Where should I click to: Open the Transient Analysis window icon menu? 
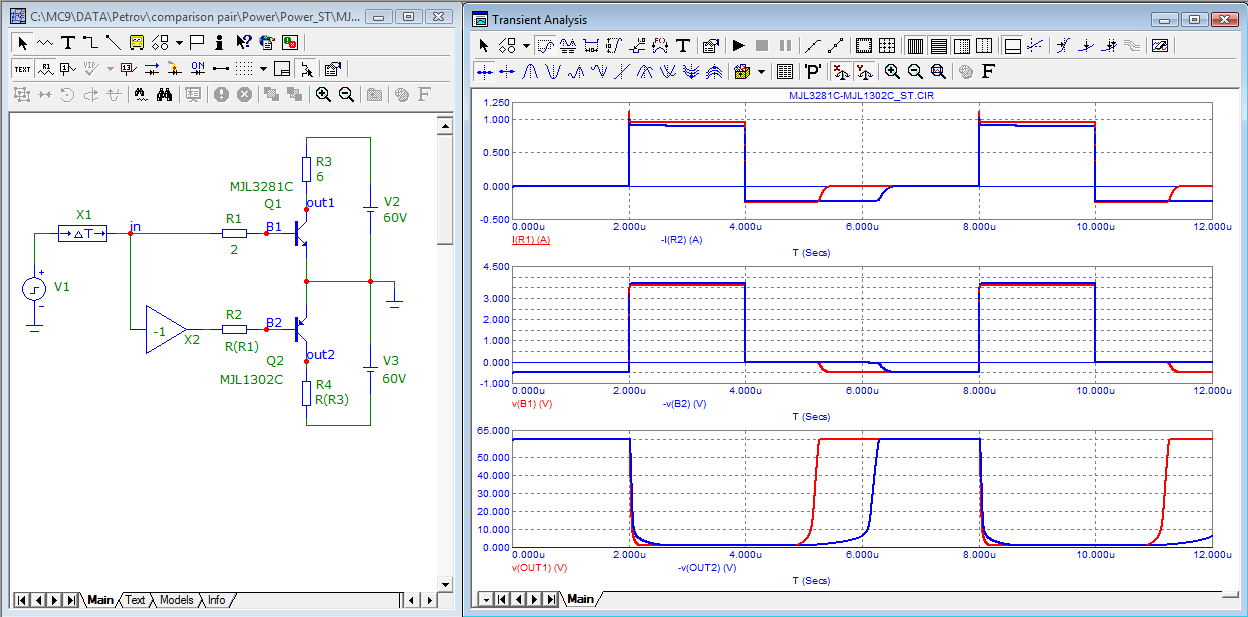click(x=480, y=20)
